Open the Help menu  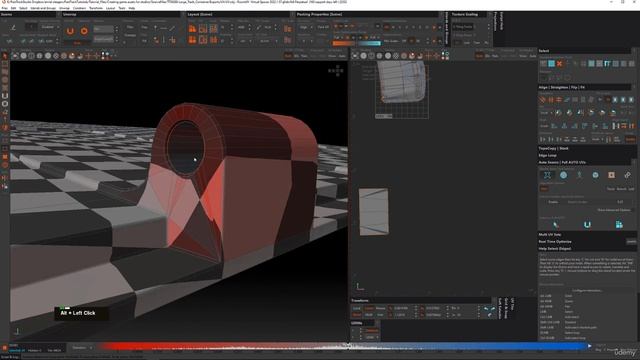click(x=131, y=8)
